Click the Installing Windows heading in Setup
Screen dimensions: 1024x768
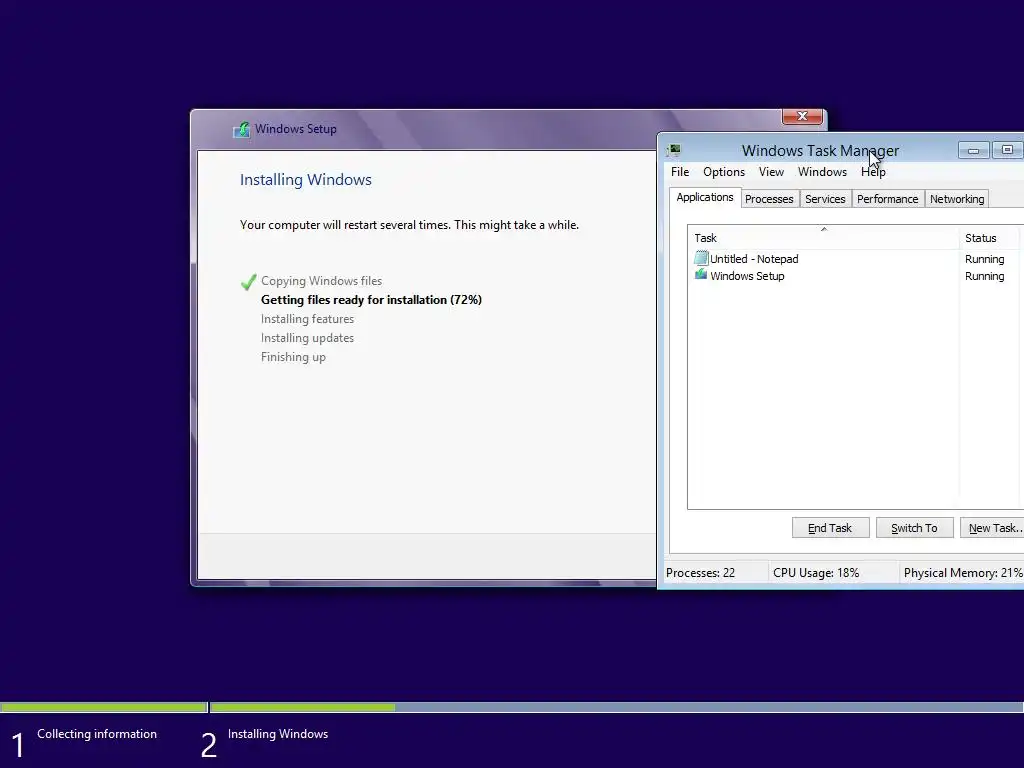point(306,180)
